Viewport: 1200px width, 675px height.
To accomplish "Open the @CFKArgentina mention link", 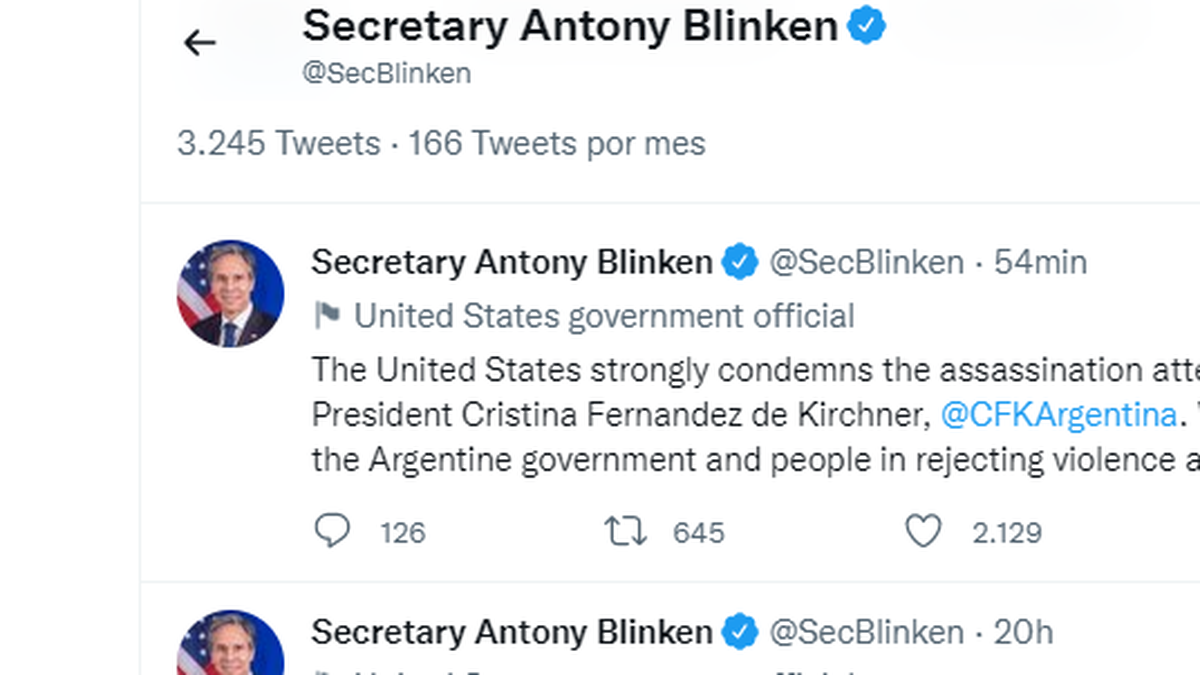I will pyautogui.click(x=1058, y=414).
